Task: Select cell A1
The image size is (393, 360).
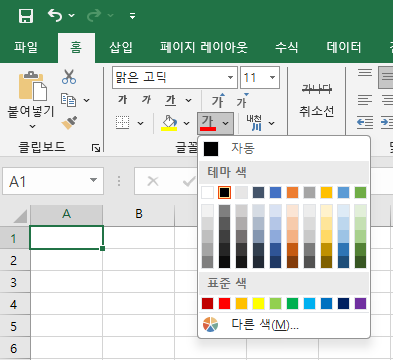Action: coord(66,237)
